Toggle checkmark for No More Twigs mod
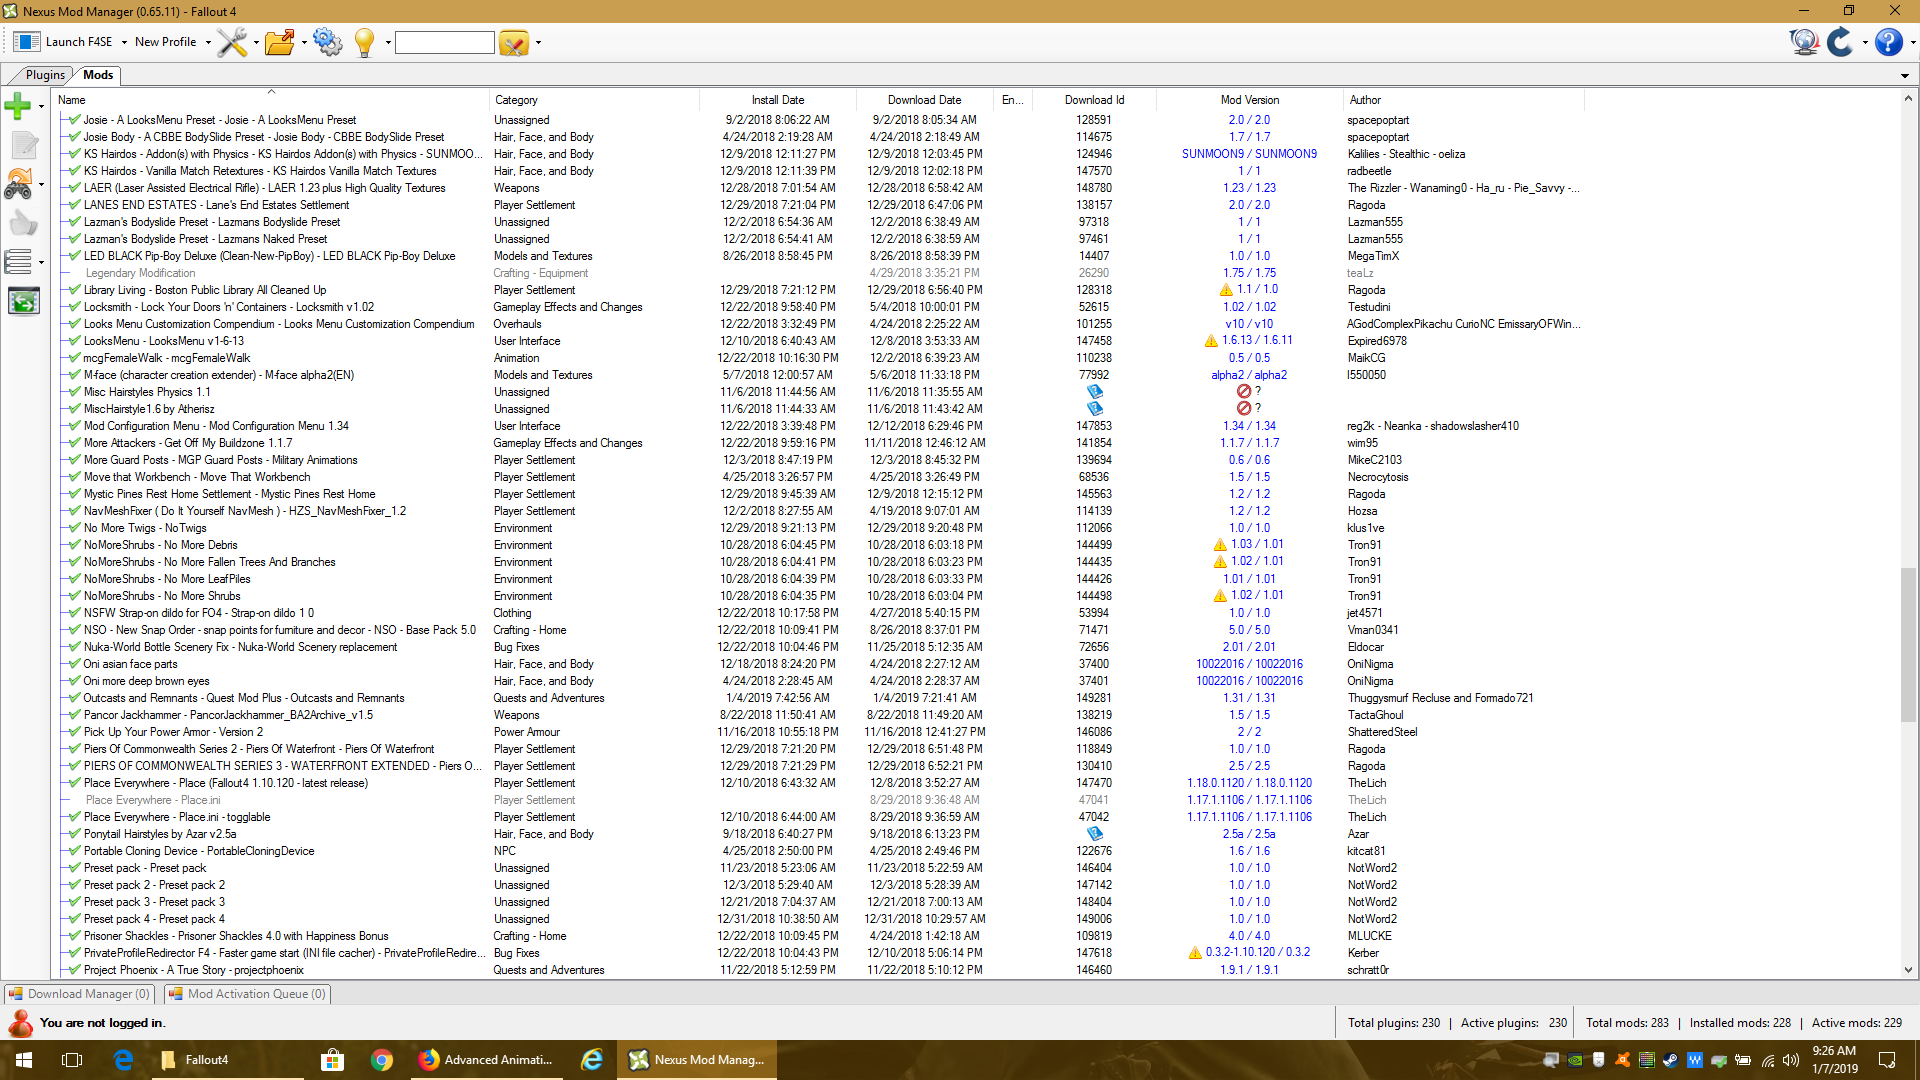Viewport: 1920px width, 1080px height. tap(74, 528)
